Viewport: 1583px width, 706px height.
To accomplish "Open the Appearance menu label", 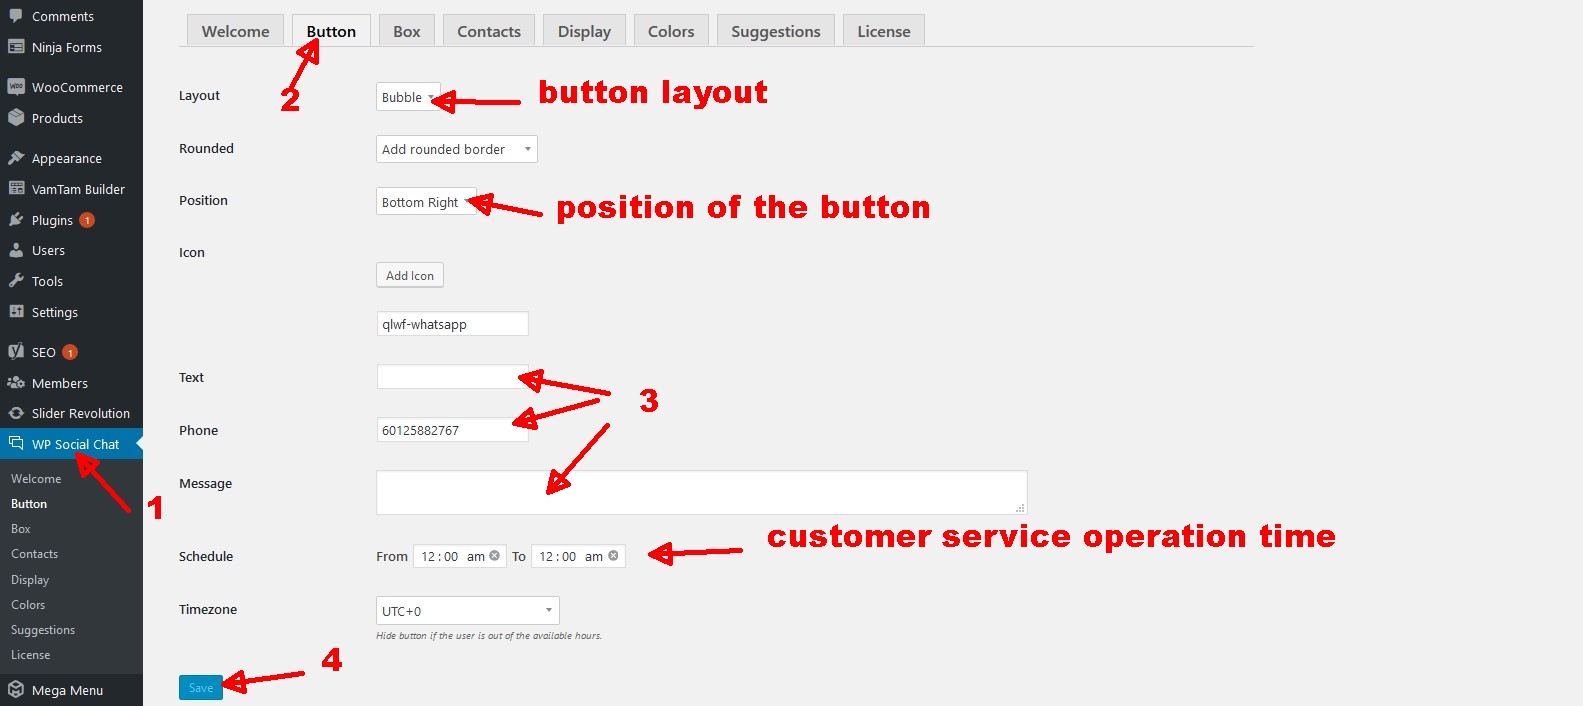I will pos(67,159).
